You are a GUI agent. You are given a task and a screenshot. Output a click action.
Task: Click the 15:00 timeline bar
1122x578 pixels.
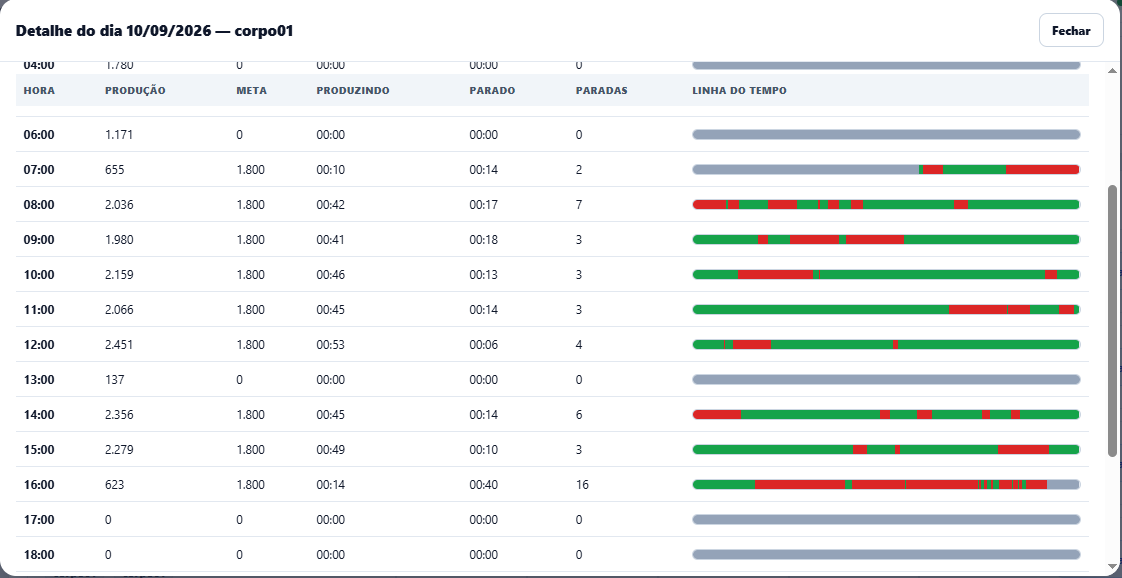(x=886, y=450)
